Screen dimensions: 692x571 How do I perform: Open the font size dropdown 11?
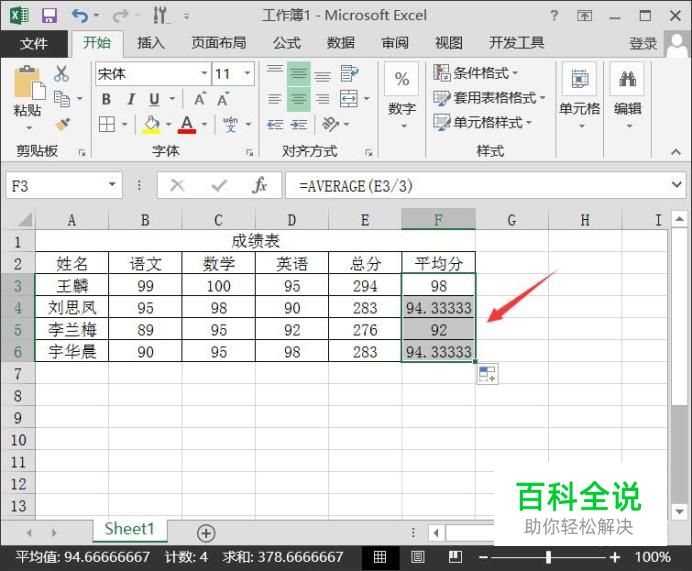(247, 73)
